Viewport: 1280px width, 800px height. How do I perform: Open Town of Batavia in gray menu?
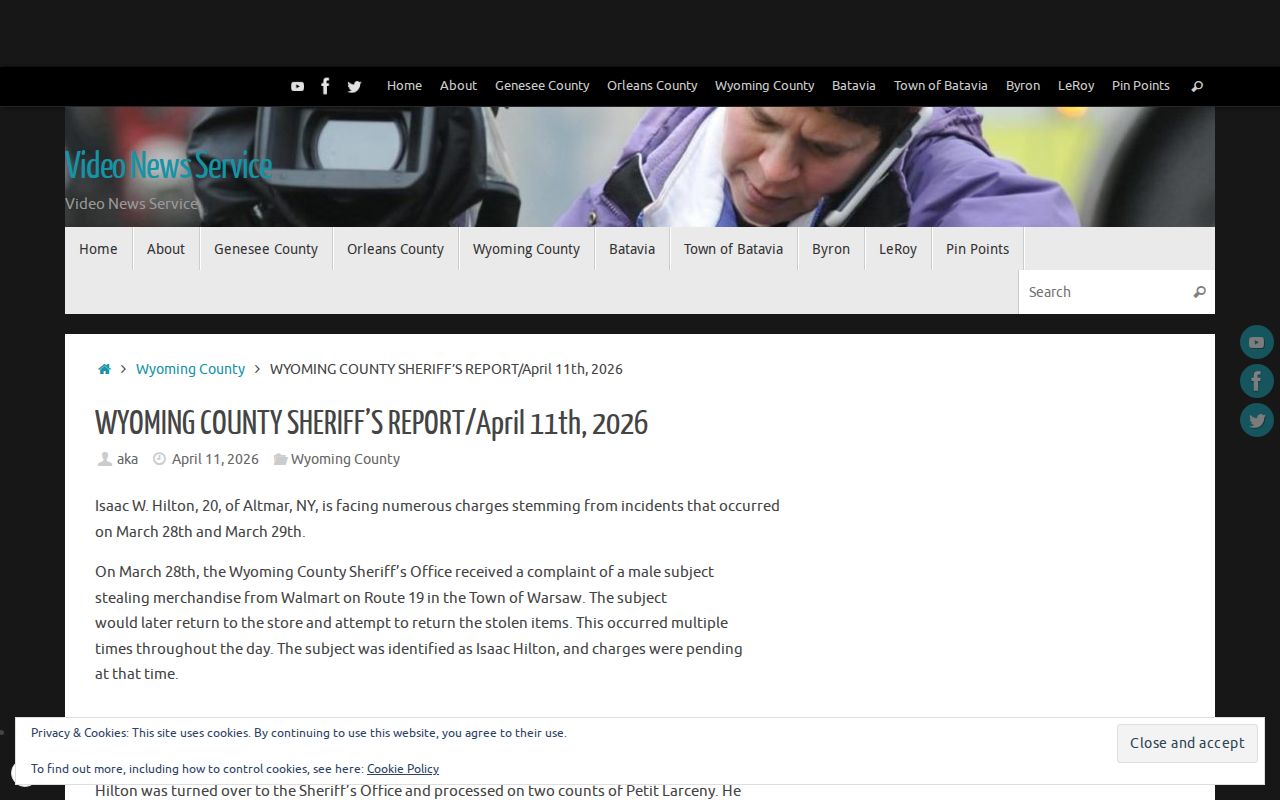click(733, 249)
